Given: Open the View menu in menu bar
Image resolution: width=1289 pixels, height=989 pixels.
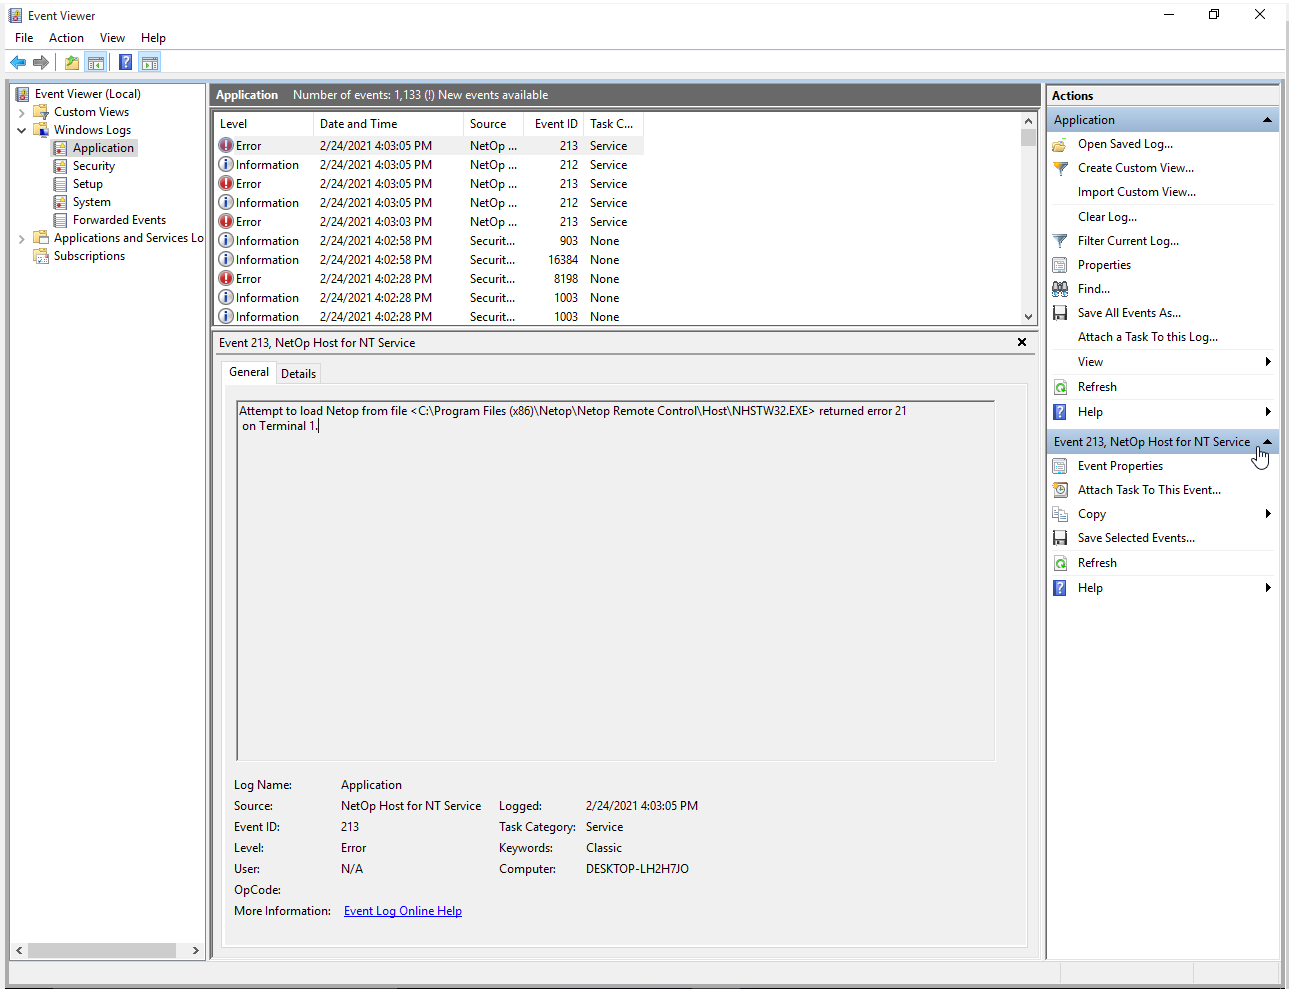Looking at the screenshot, I should 112,38.
